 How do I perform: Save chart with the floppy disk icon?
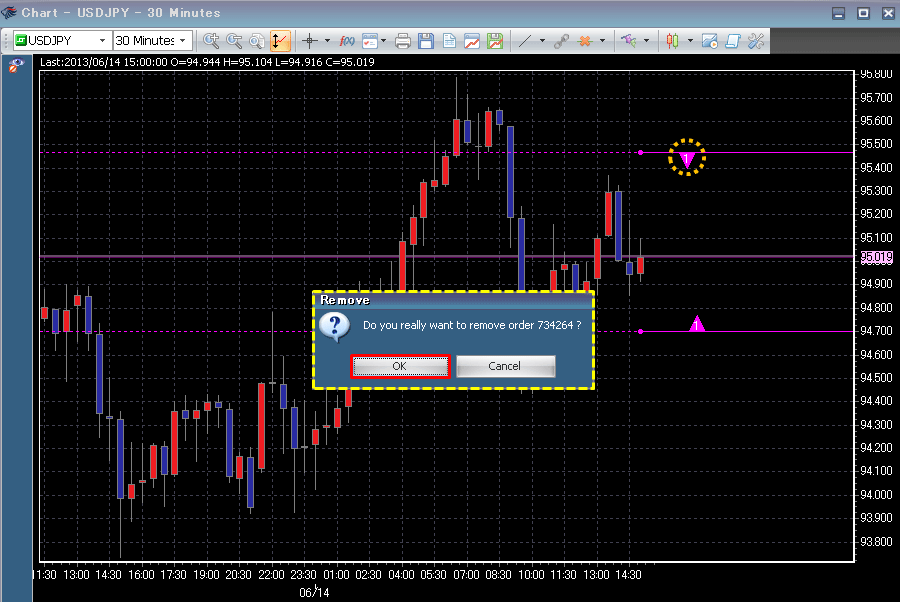(x=425, y=41)
